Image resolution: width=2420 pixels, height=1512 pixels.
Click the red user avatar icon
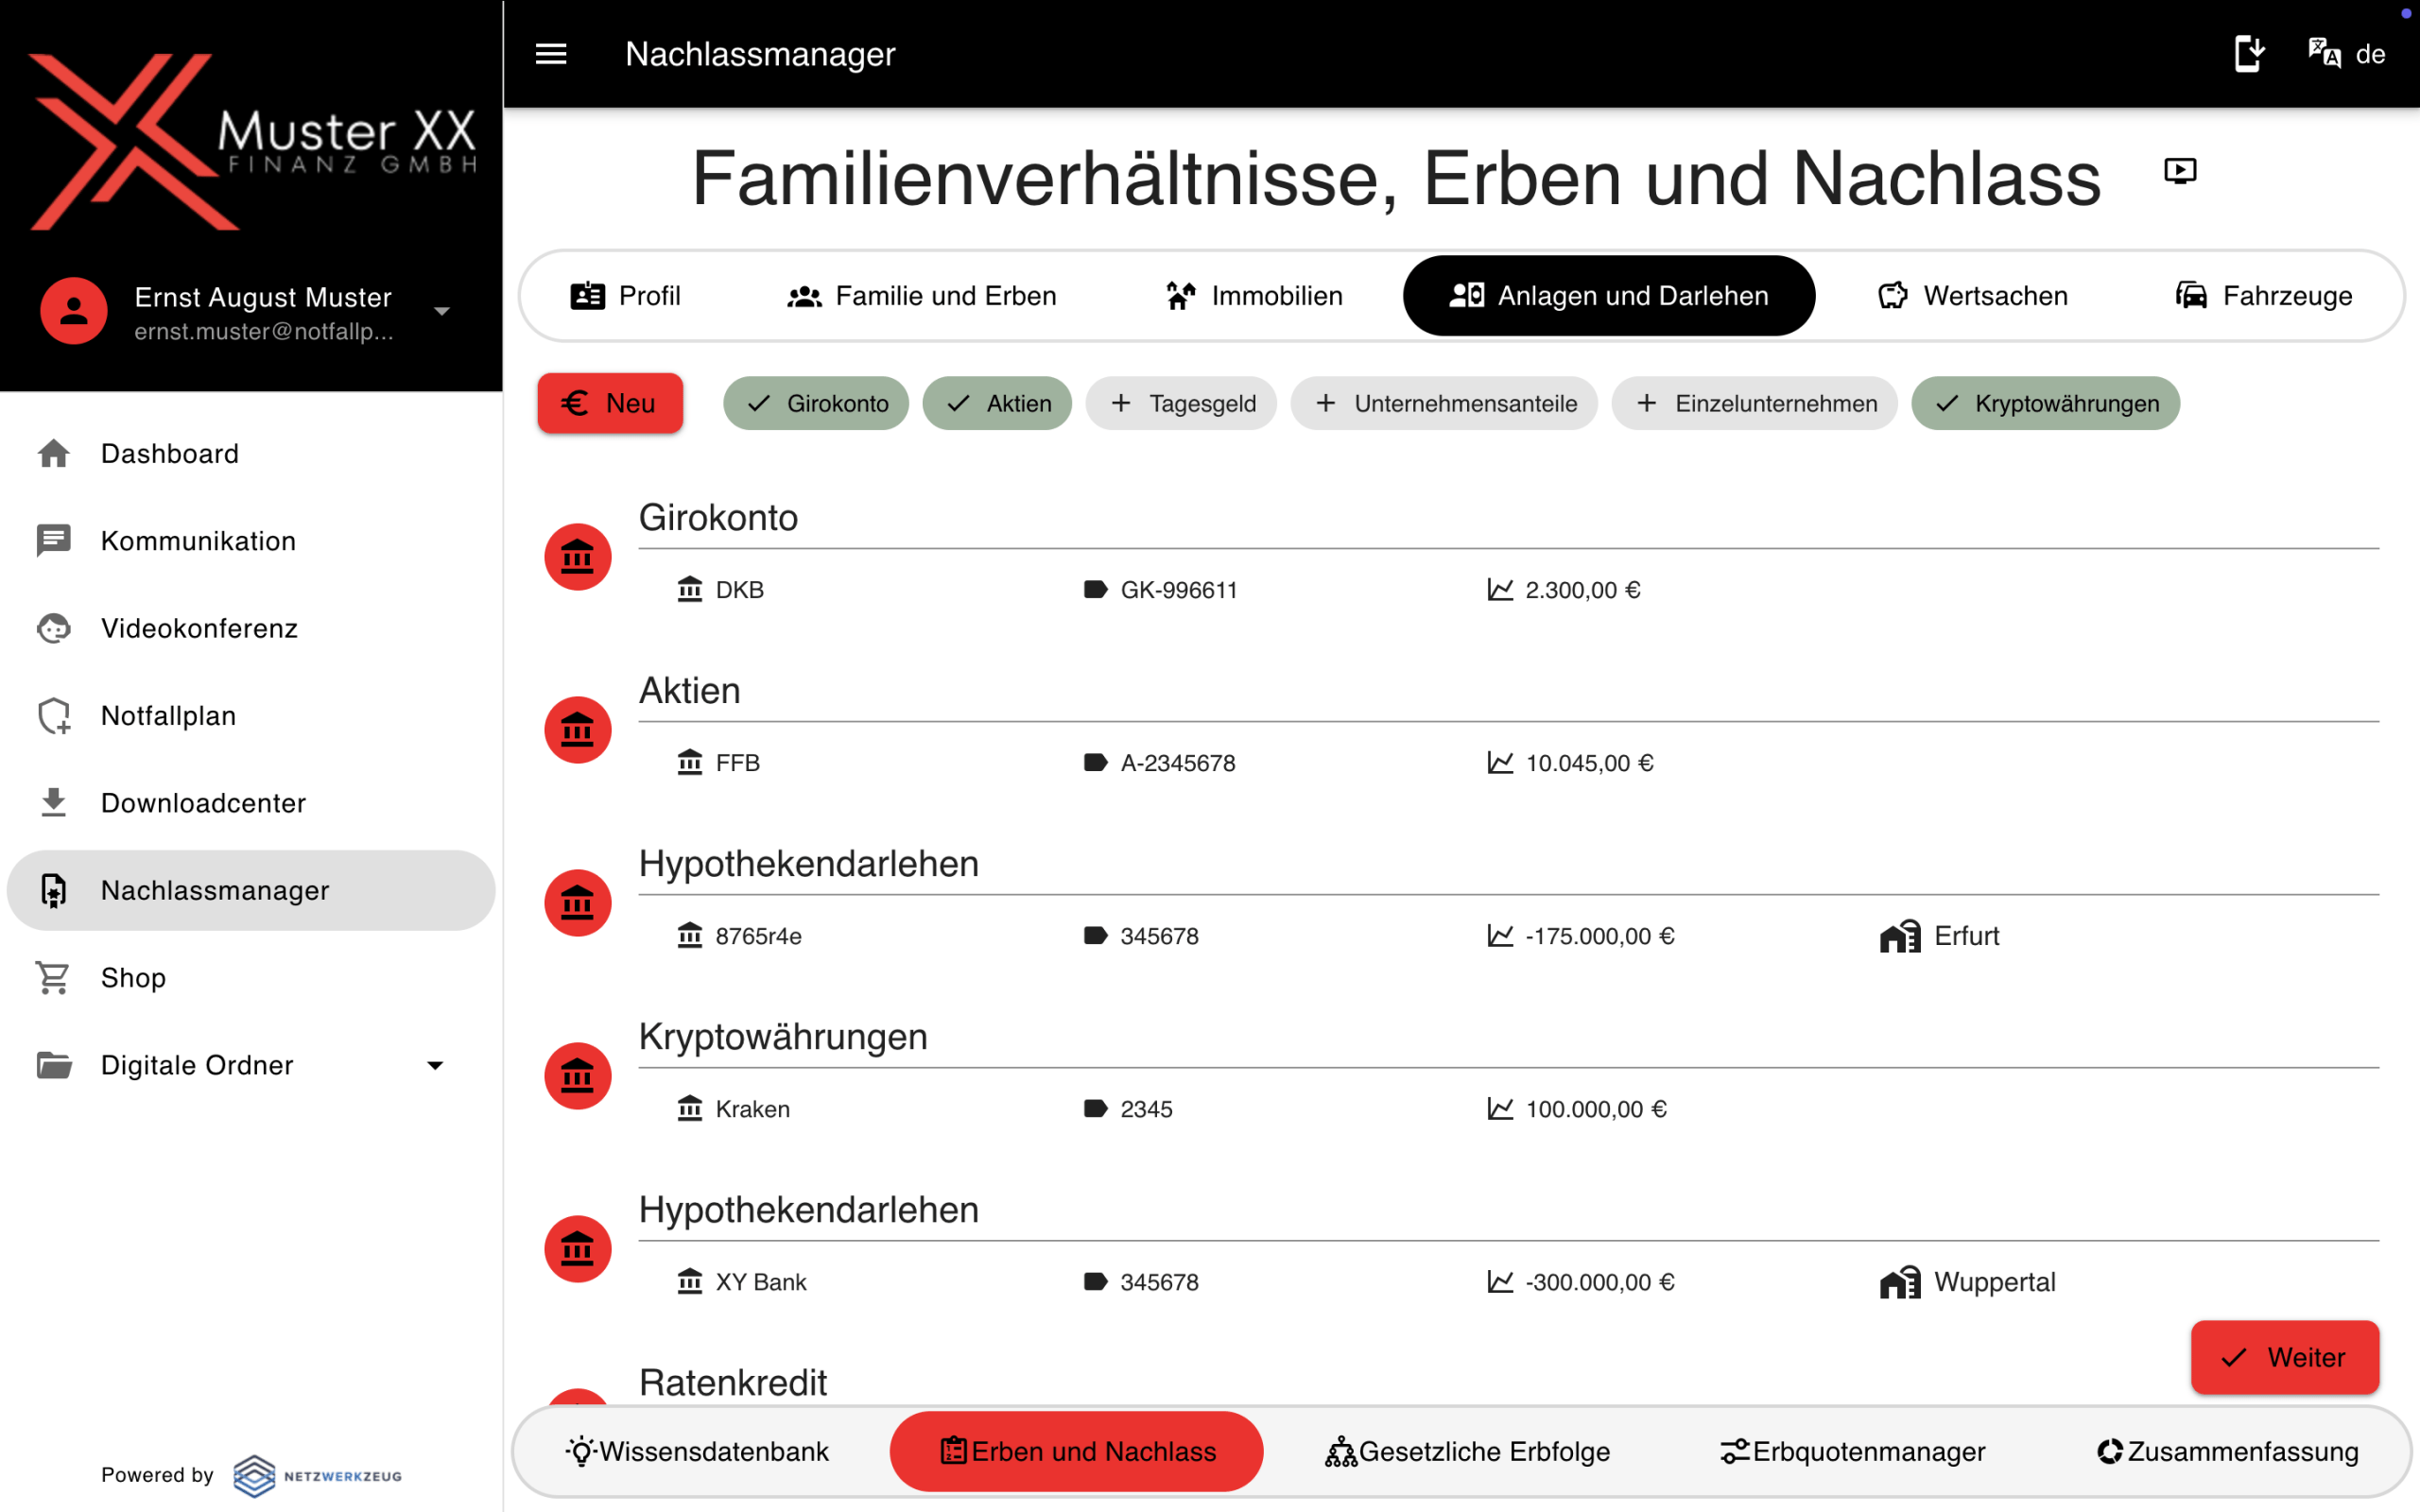(74, 311)
